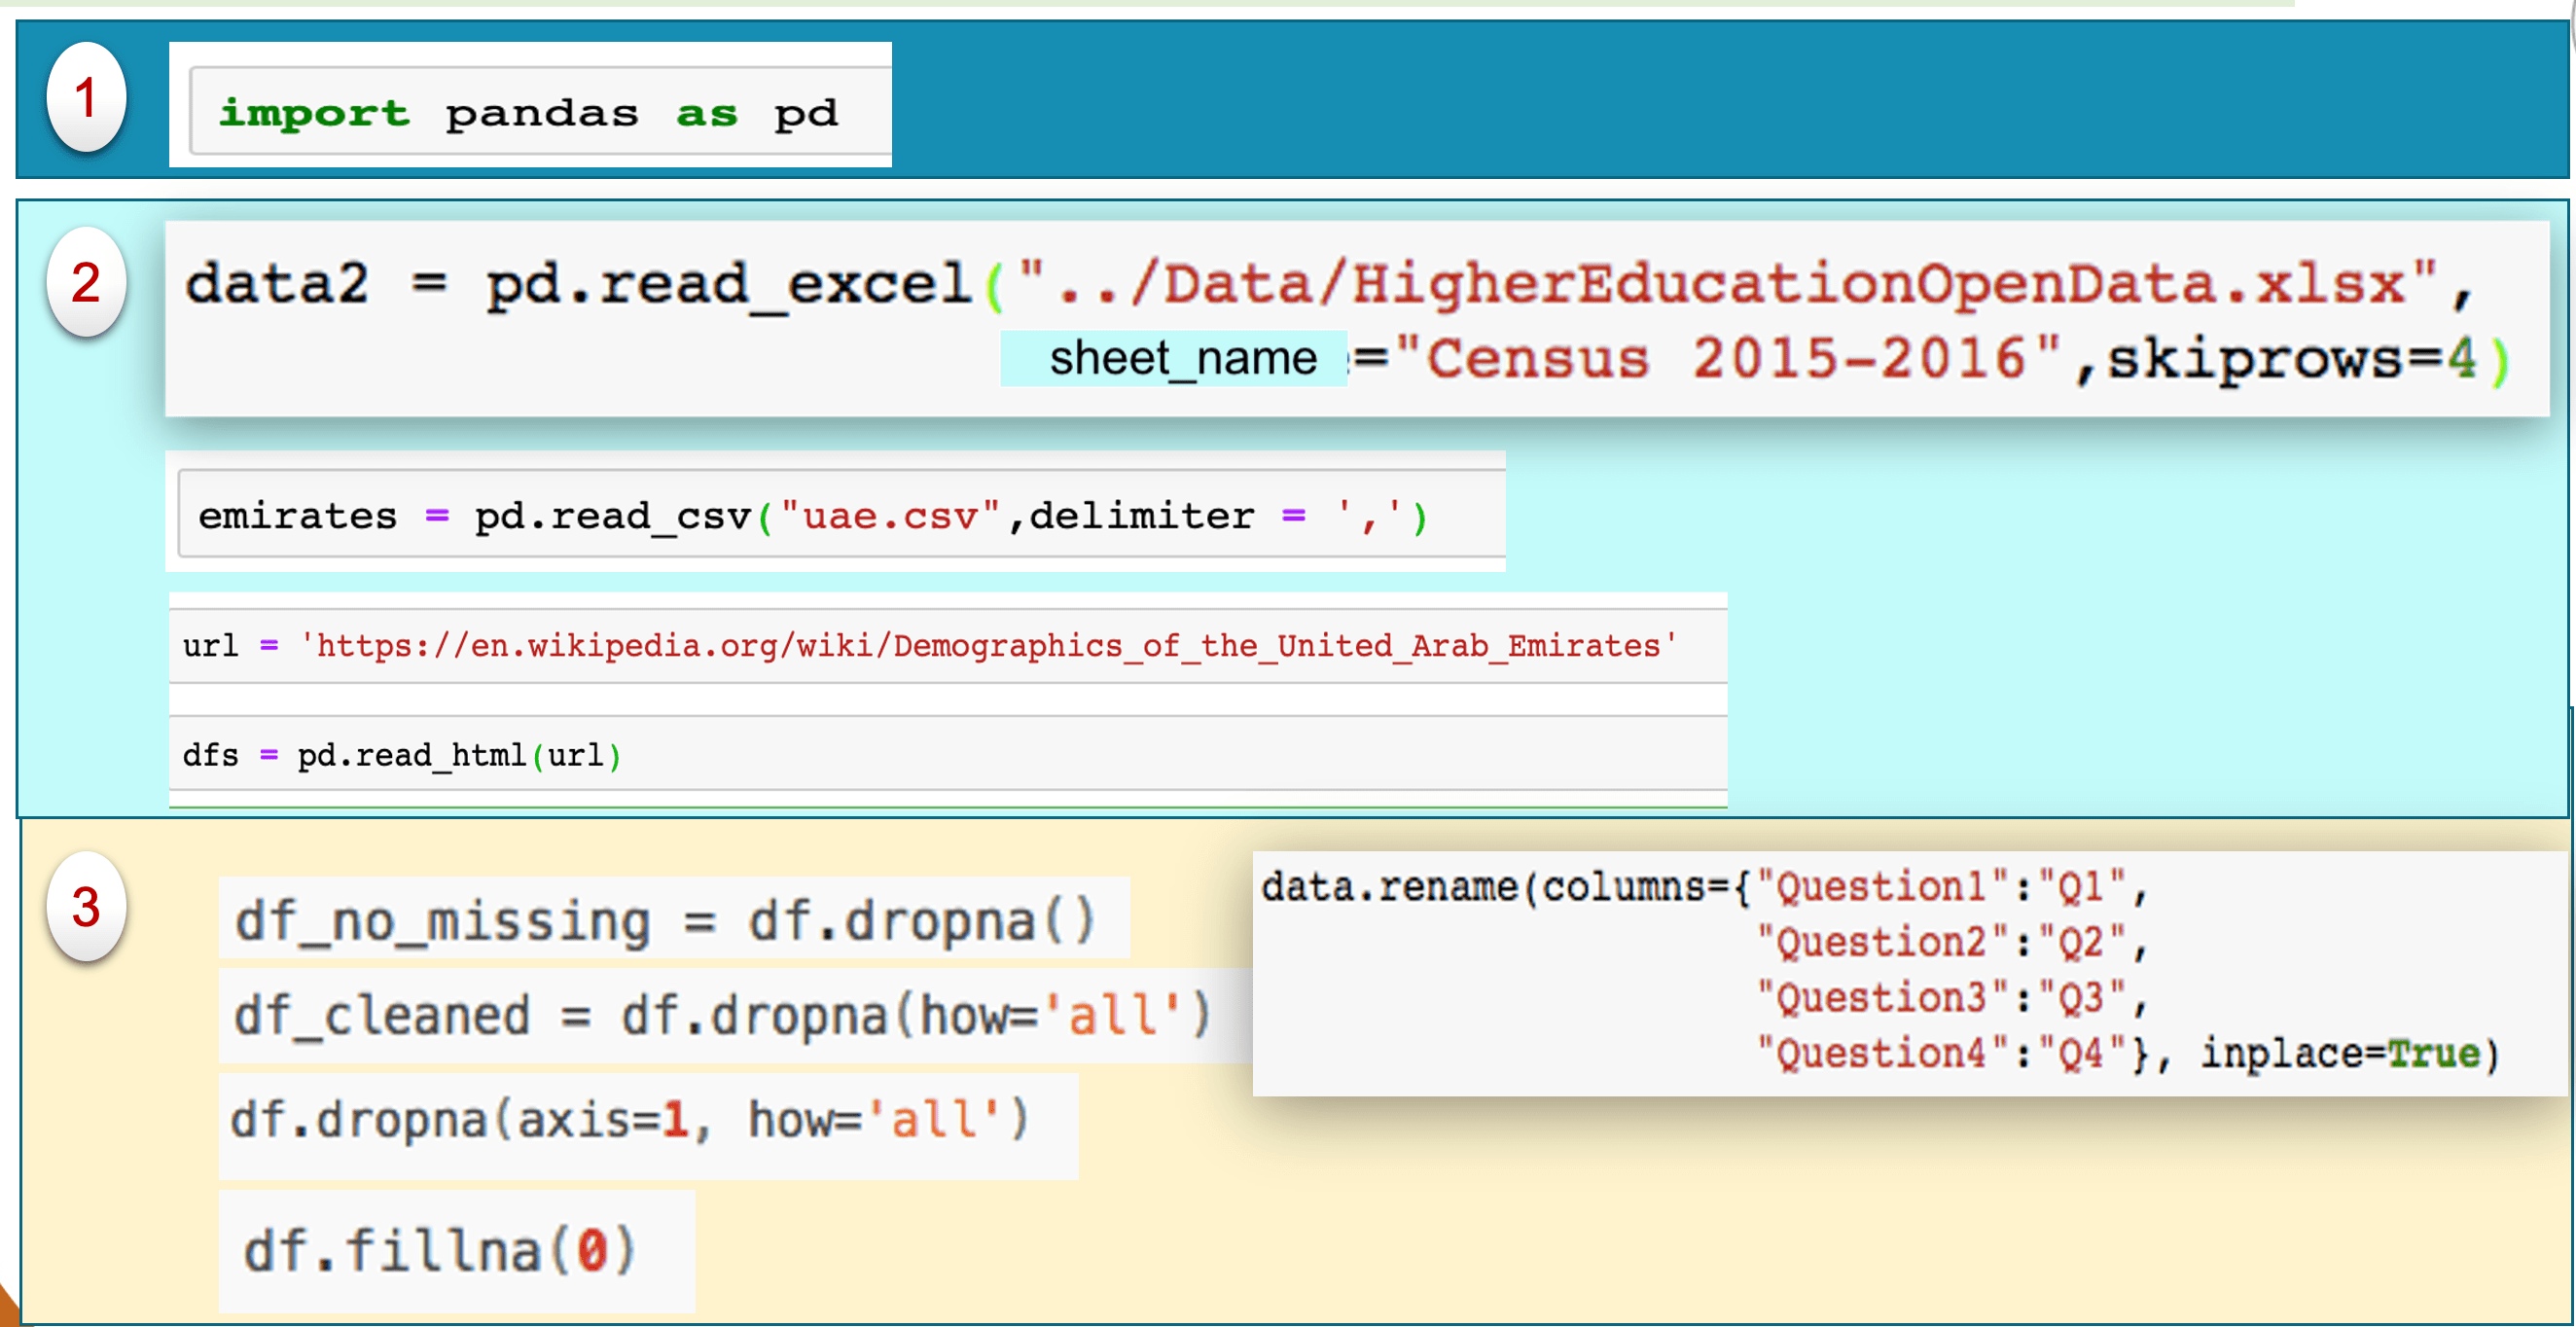Click the number 2 step badge

coord(86,283)
